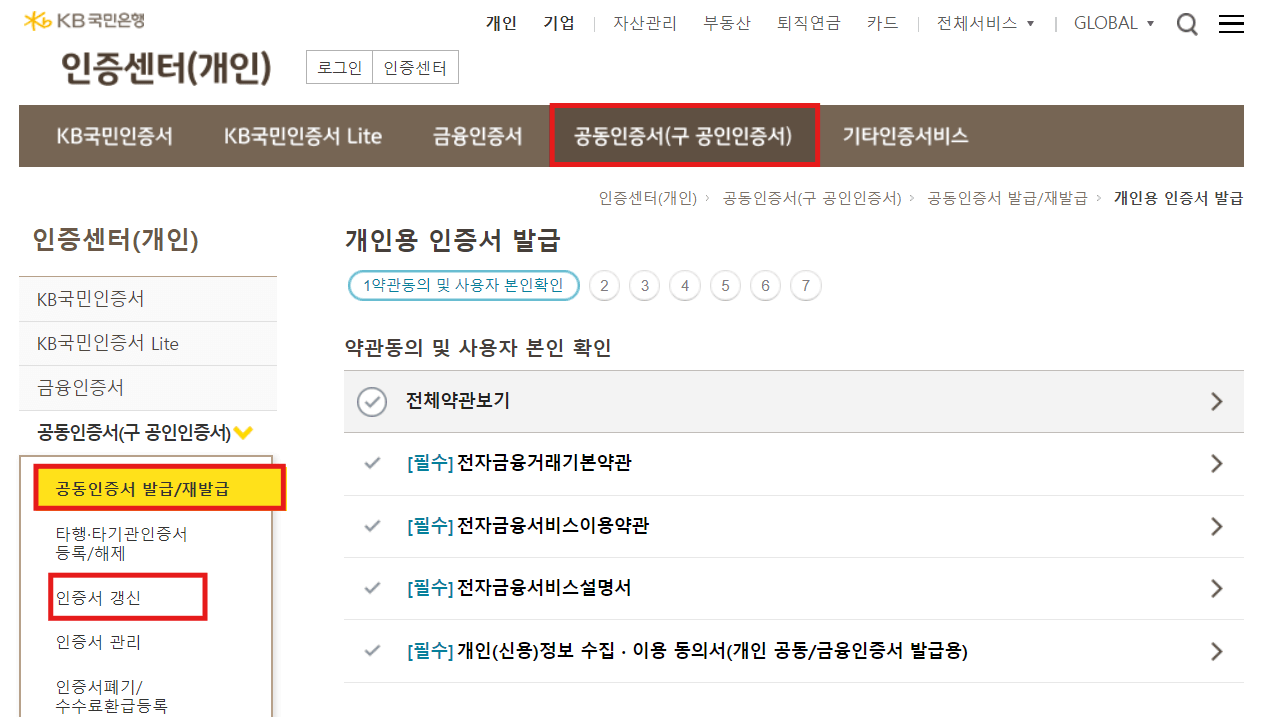Click step 2 circle indicator
The width and height of the screenshot is (1270, 717).
coord(605,286)
